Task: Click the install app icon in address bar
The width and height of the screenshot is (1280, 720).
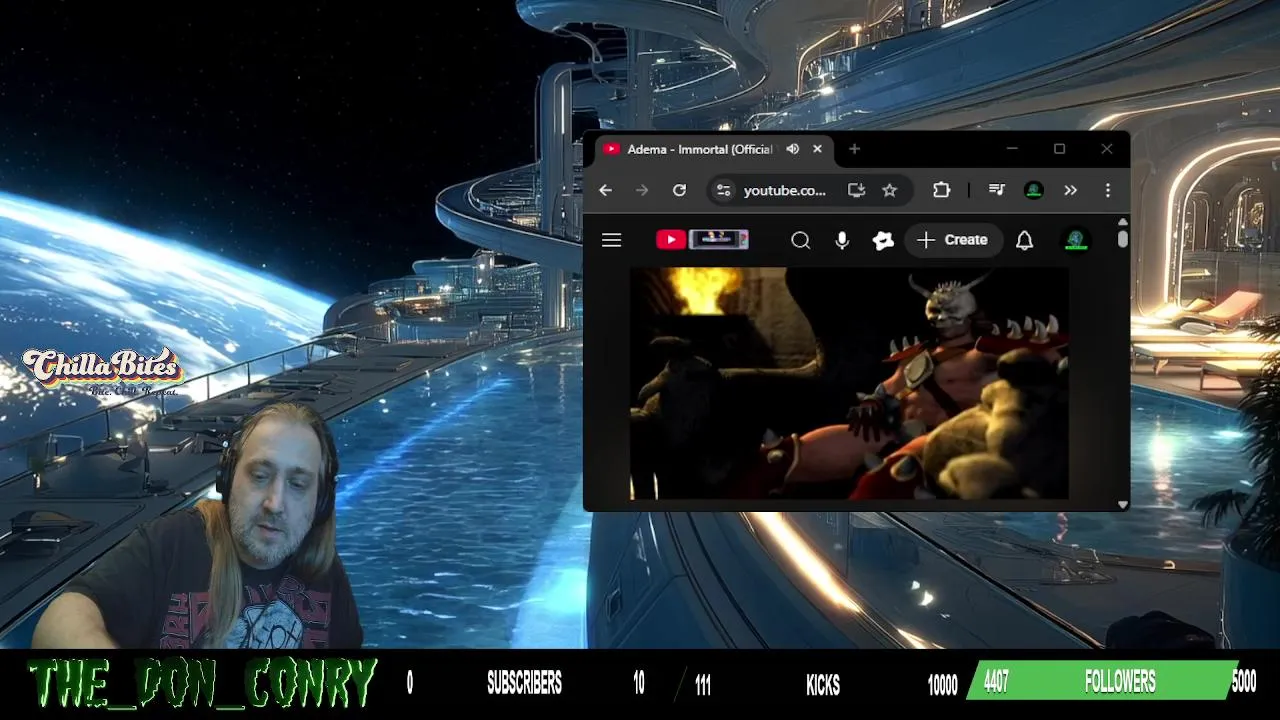Action: 856,190
